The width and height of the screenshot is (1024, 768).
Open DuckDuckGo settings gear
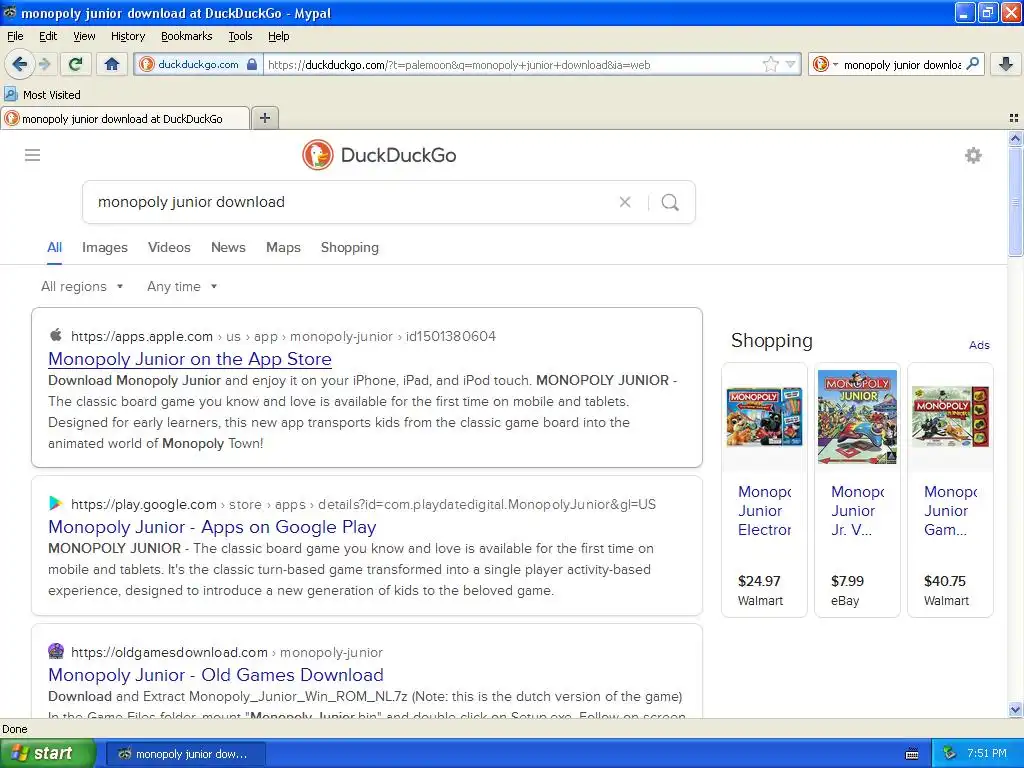(973, 155)
